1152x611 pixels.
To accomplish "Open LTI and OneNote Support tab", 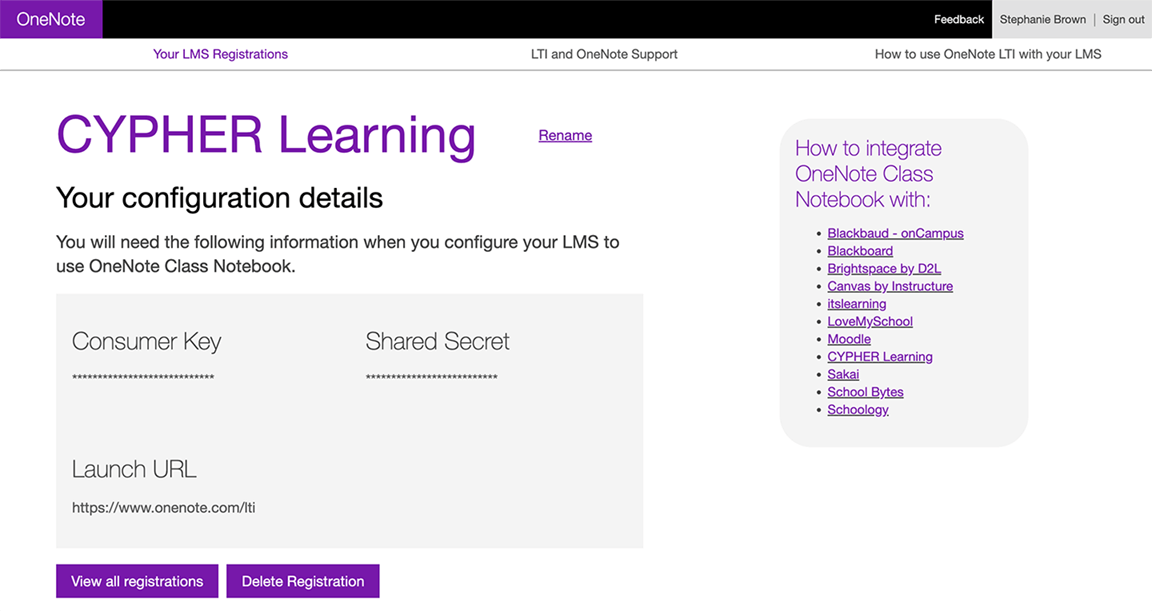I will (604, 54).
